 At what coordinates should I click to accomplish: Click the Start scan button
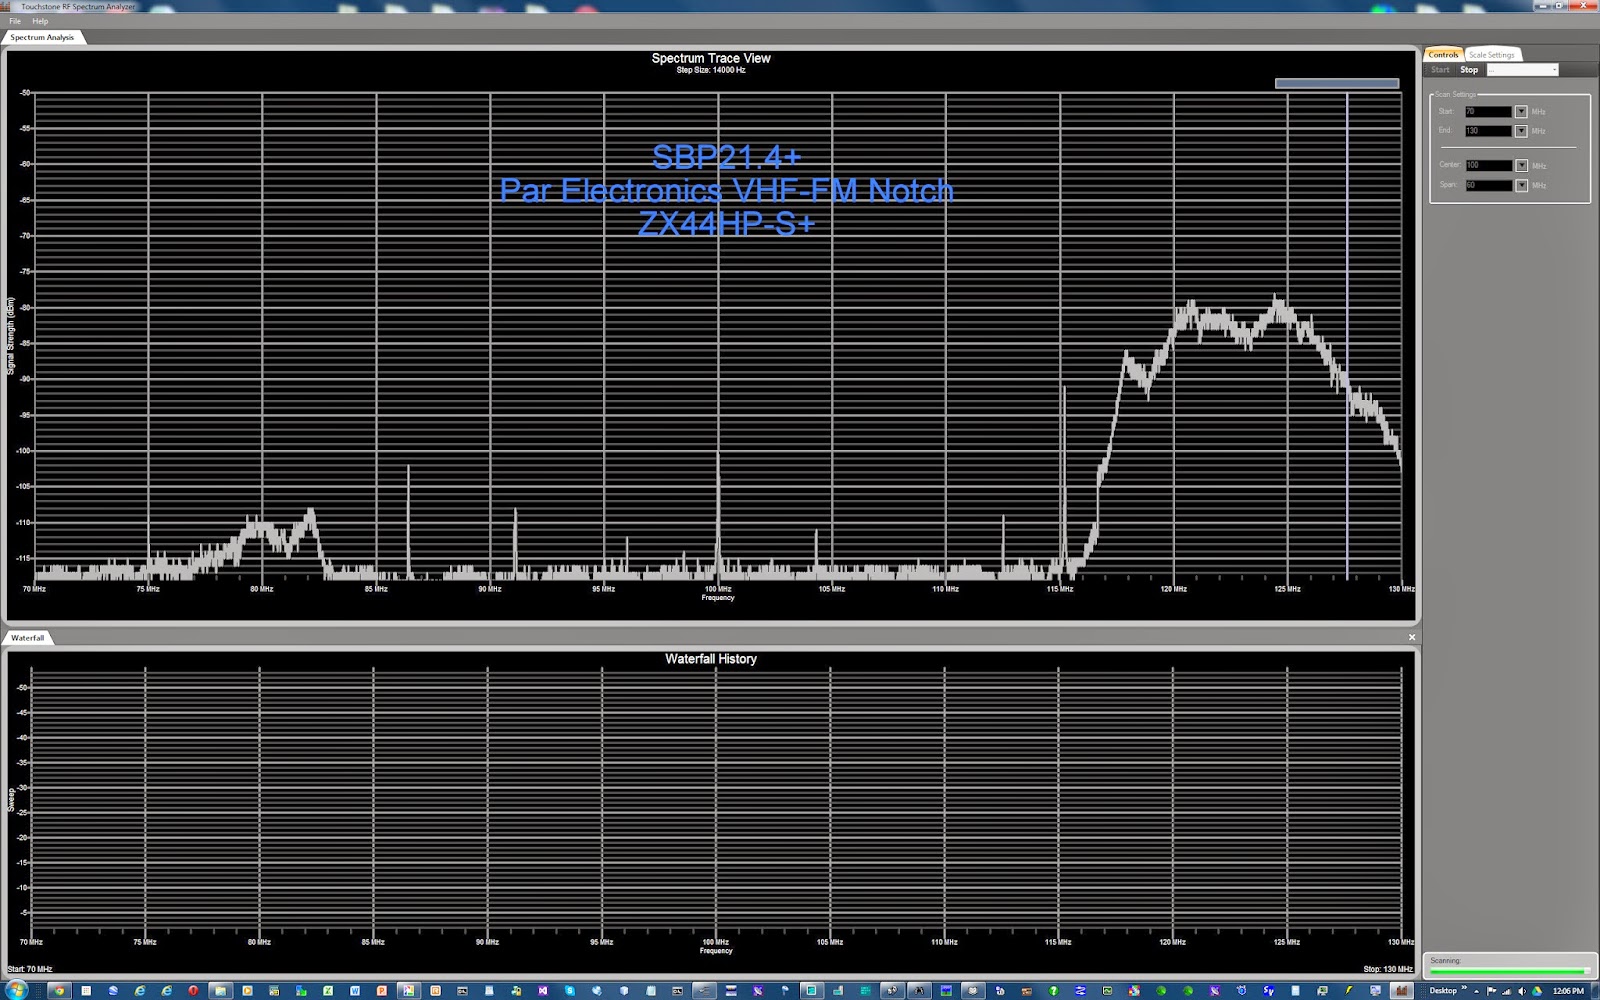[1440, 70]
